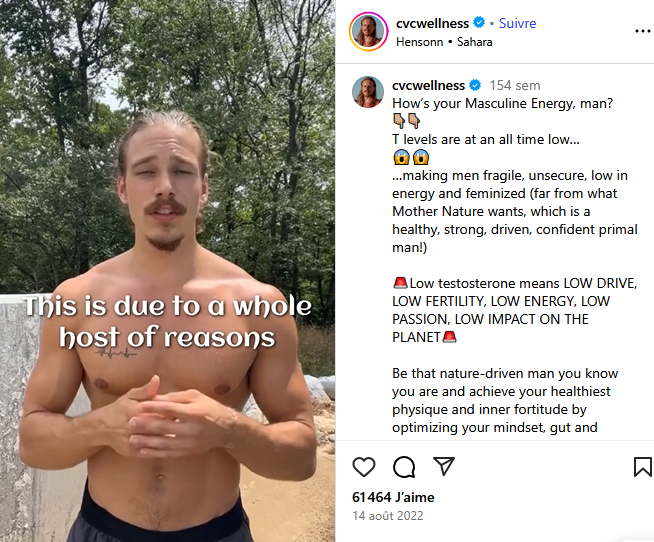Save the post with the bookmark icon

tap(643, 466)
